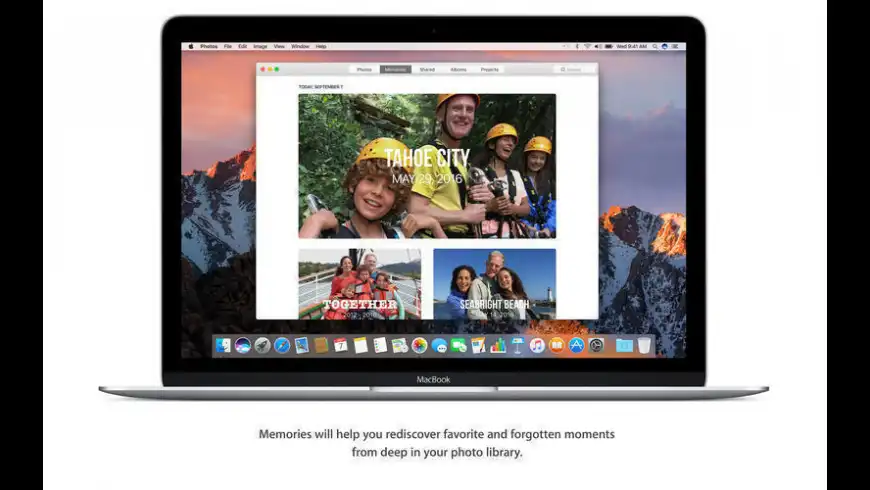Screen dimensions: 870x490
Task: Switch to the Photos tab
Action: pyautogui.click(x=365, y=69)
